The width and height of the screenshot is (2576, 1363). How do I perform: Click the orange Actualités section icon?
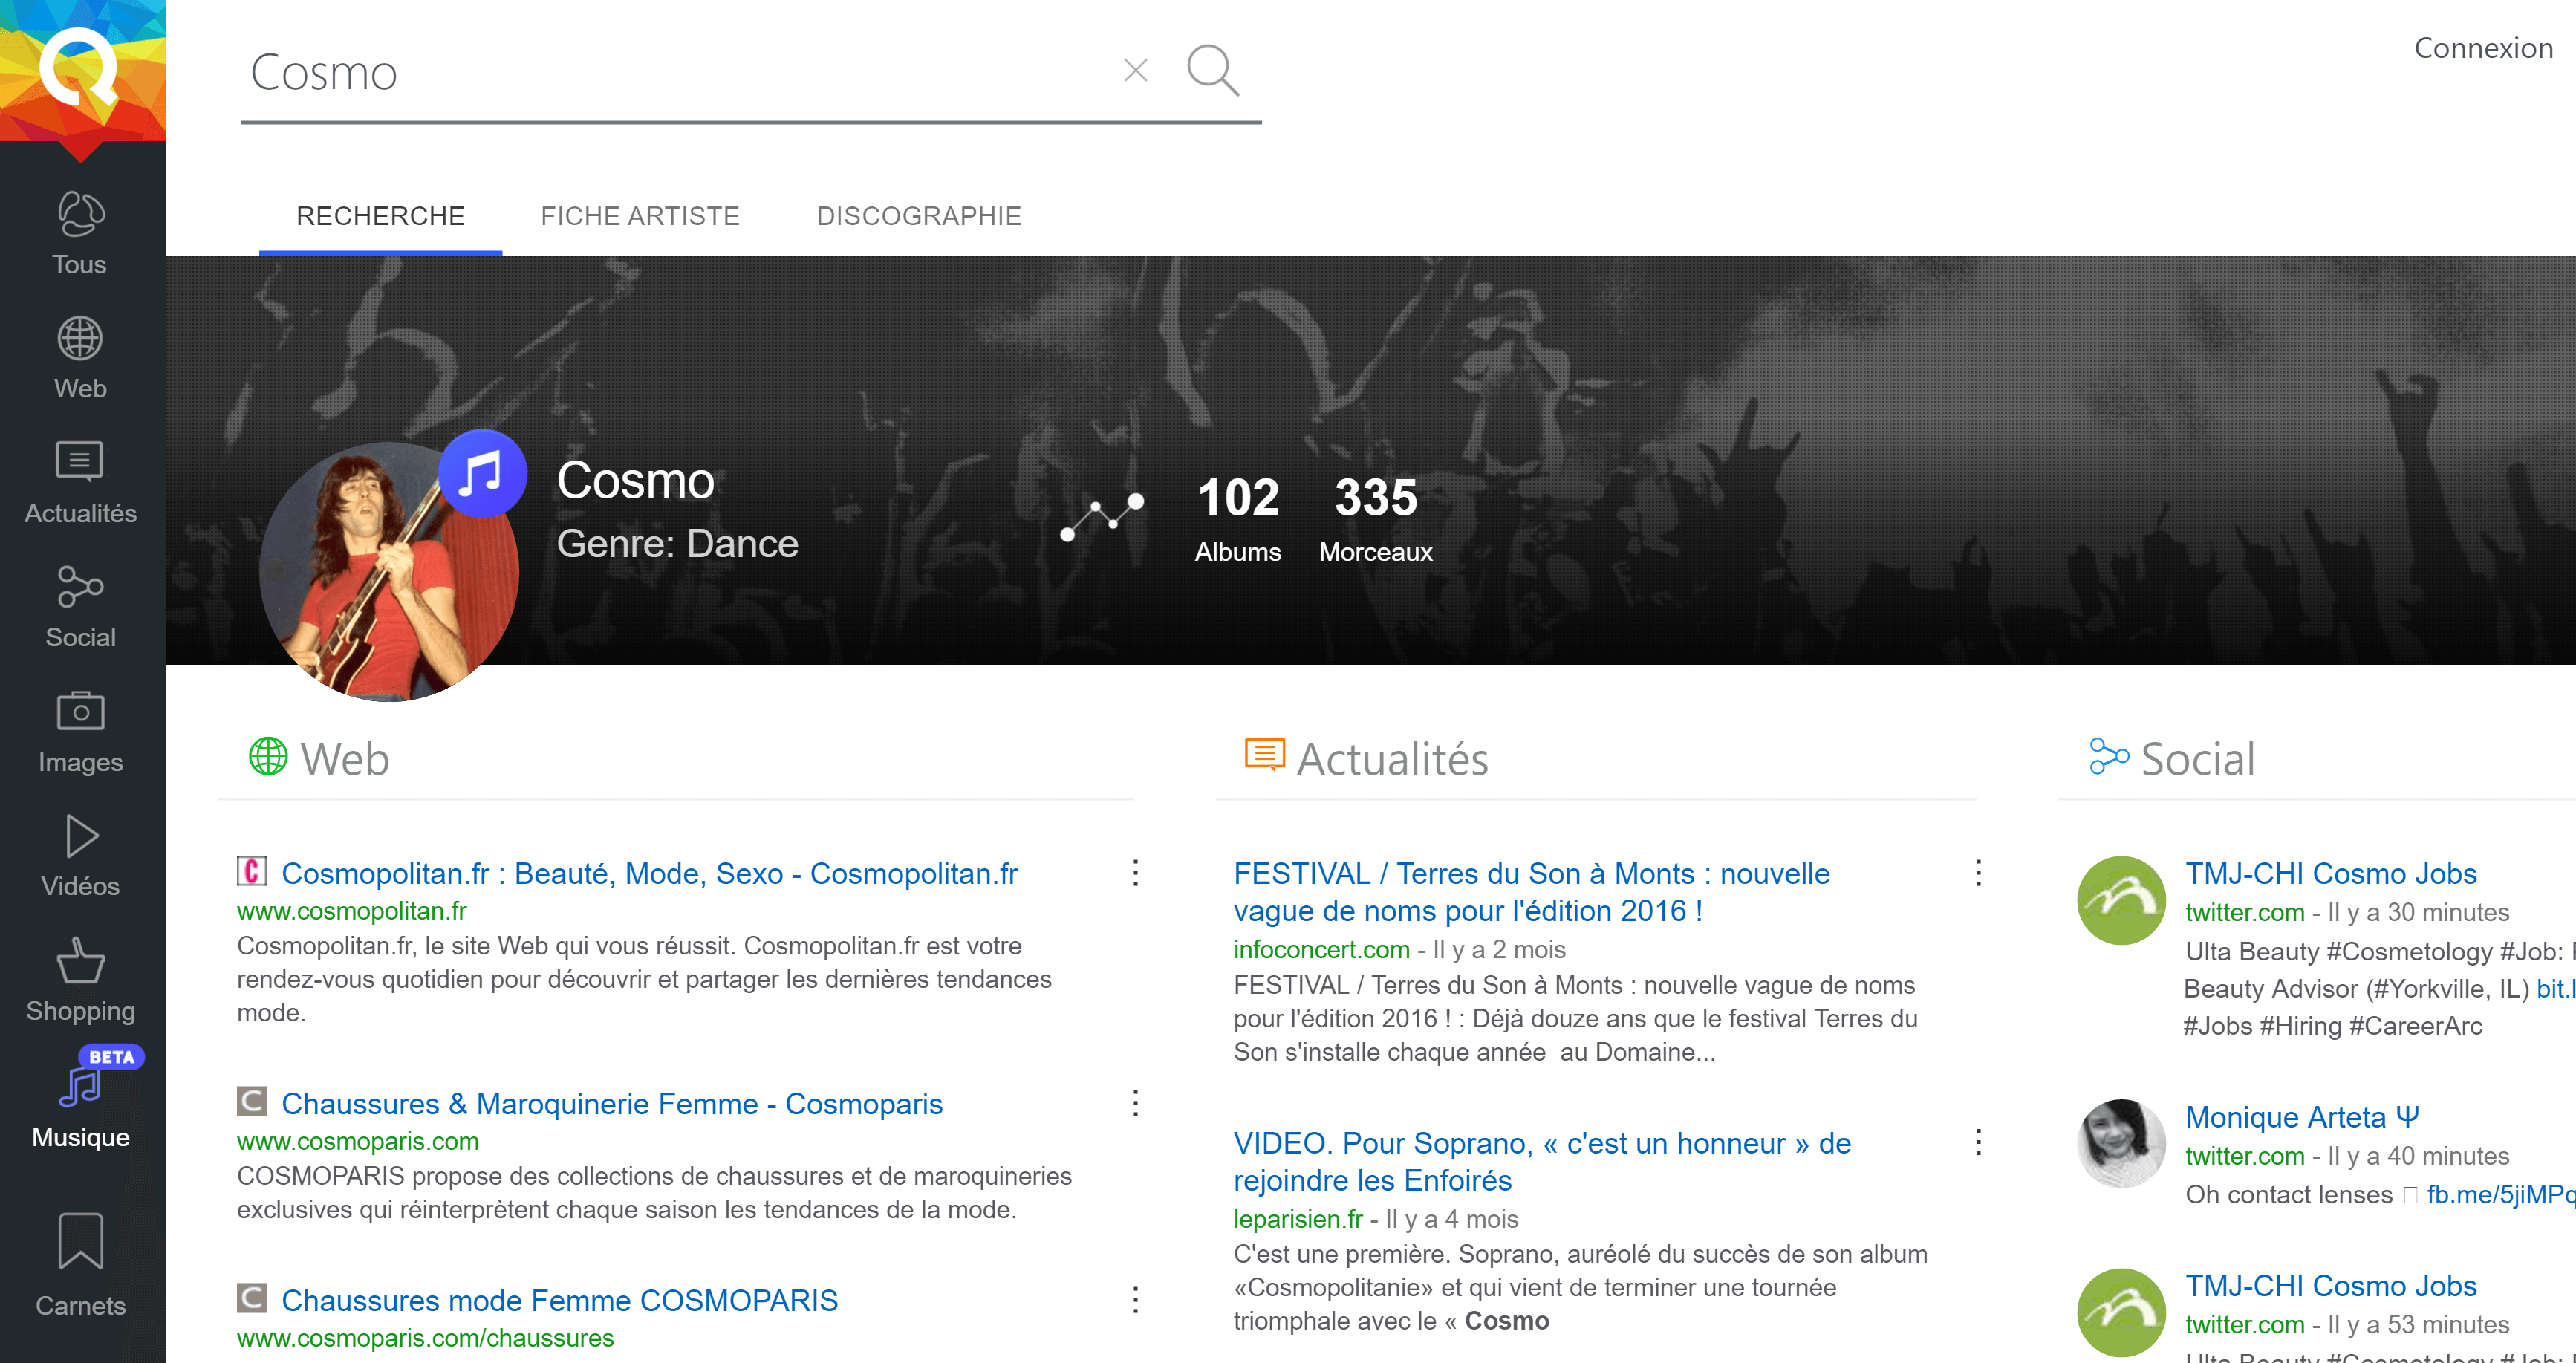click(x=1264, y=755)
